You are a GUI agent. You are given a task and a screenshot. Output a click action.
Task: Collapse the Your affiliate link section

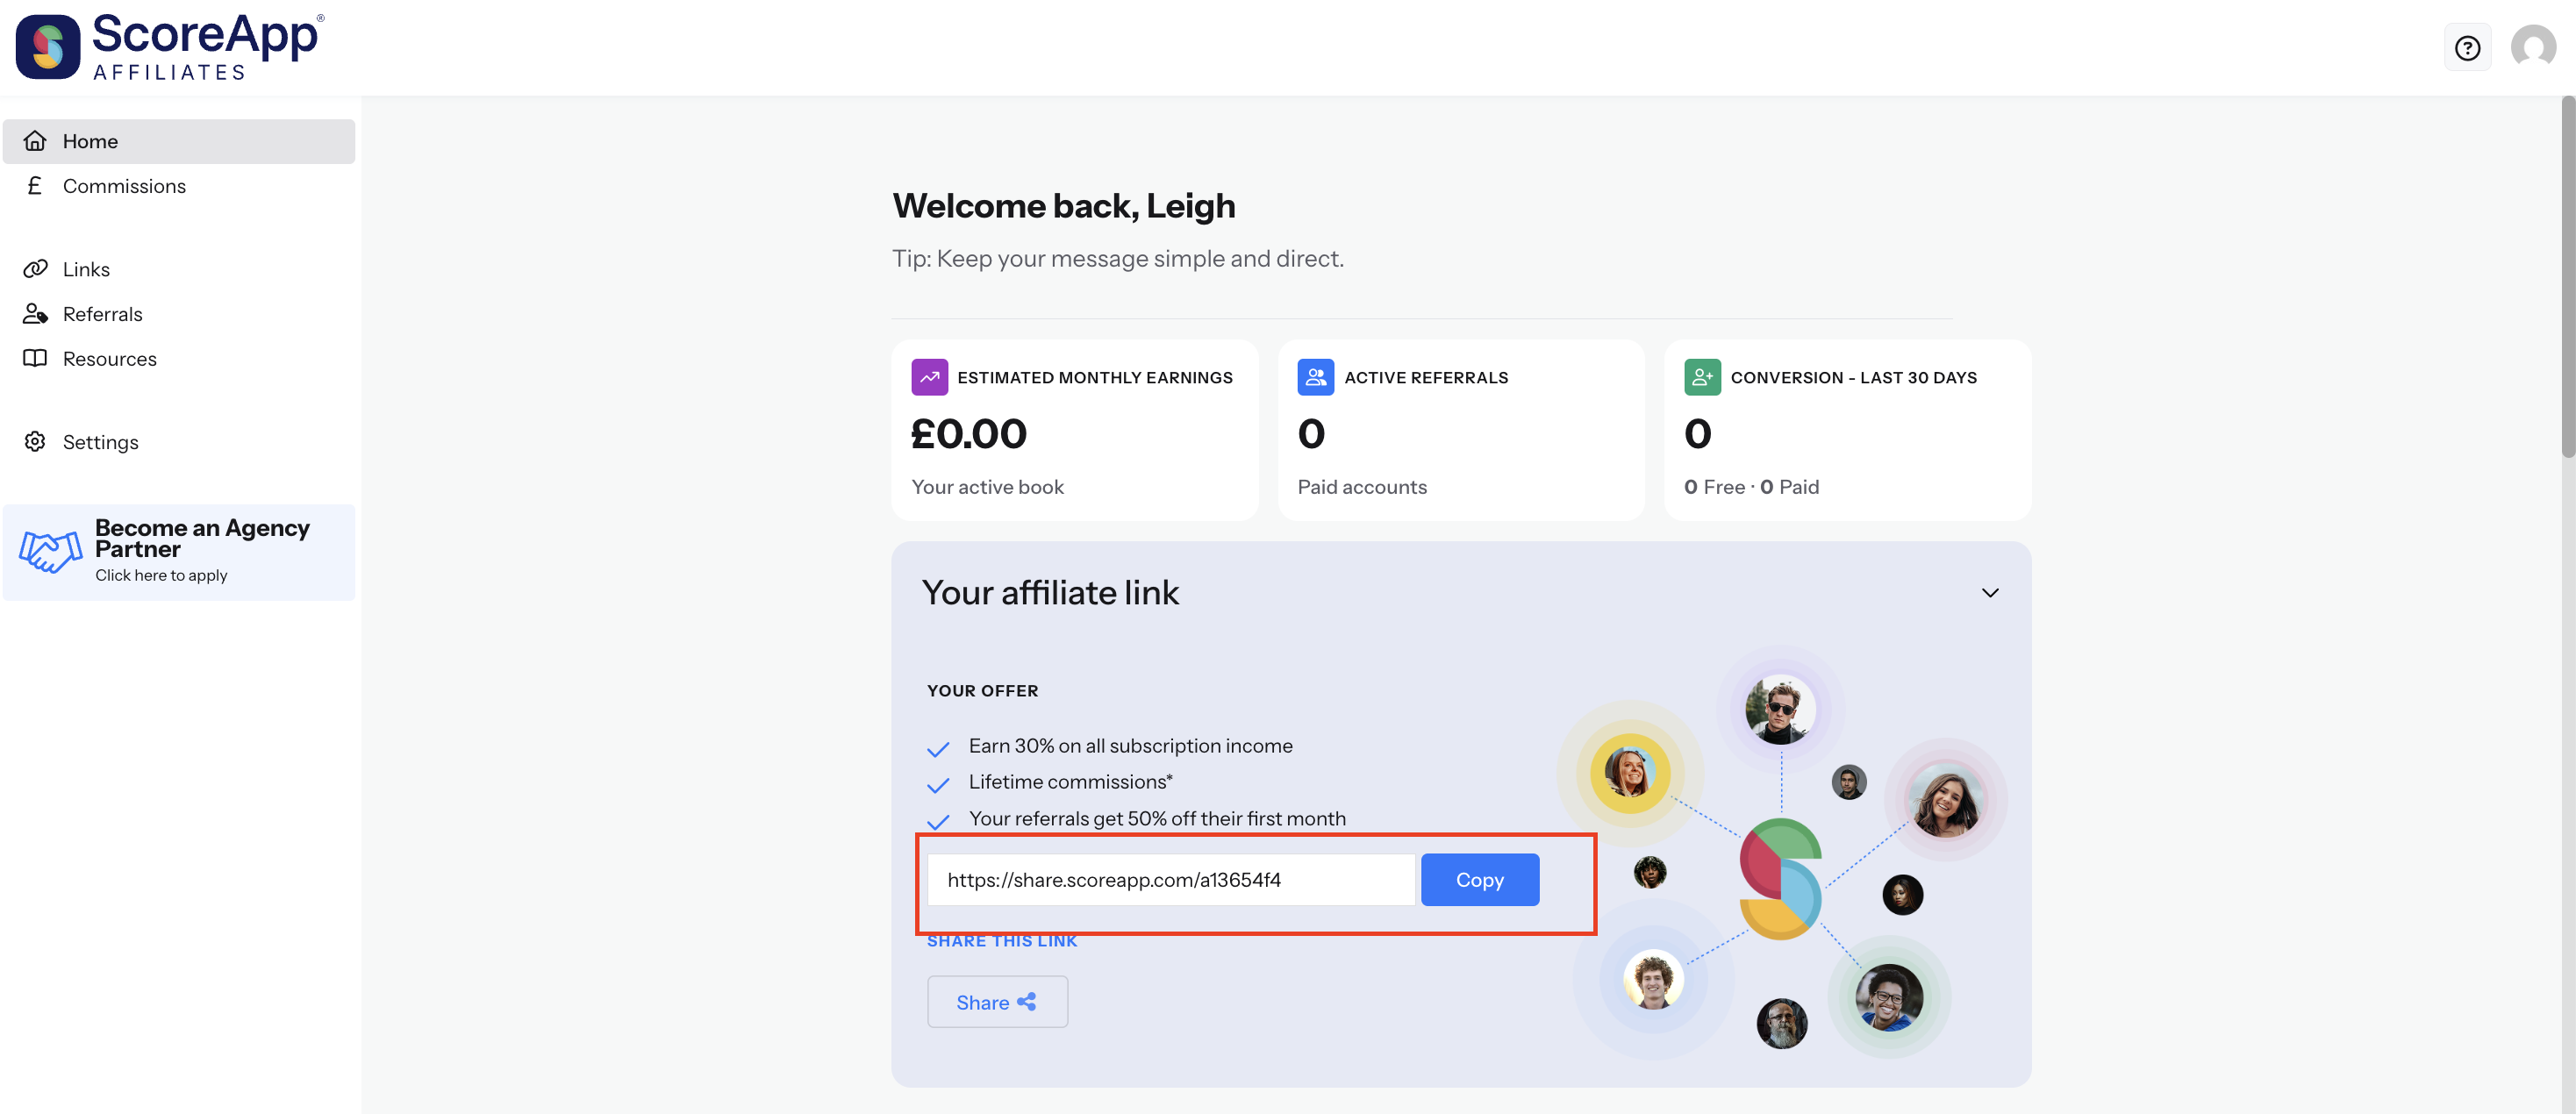point(1990,592)
